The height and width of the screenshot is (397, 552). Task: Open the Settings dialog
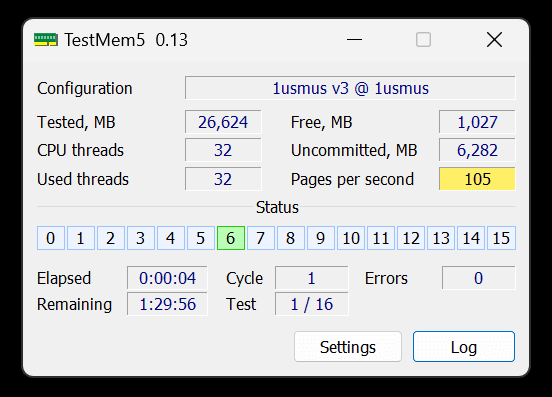pyautogui.click(x=348, y=347)
